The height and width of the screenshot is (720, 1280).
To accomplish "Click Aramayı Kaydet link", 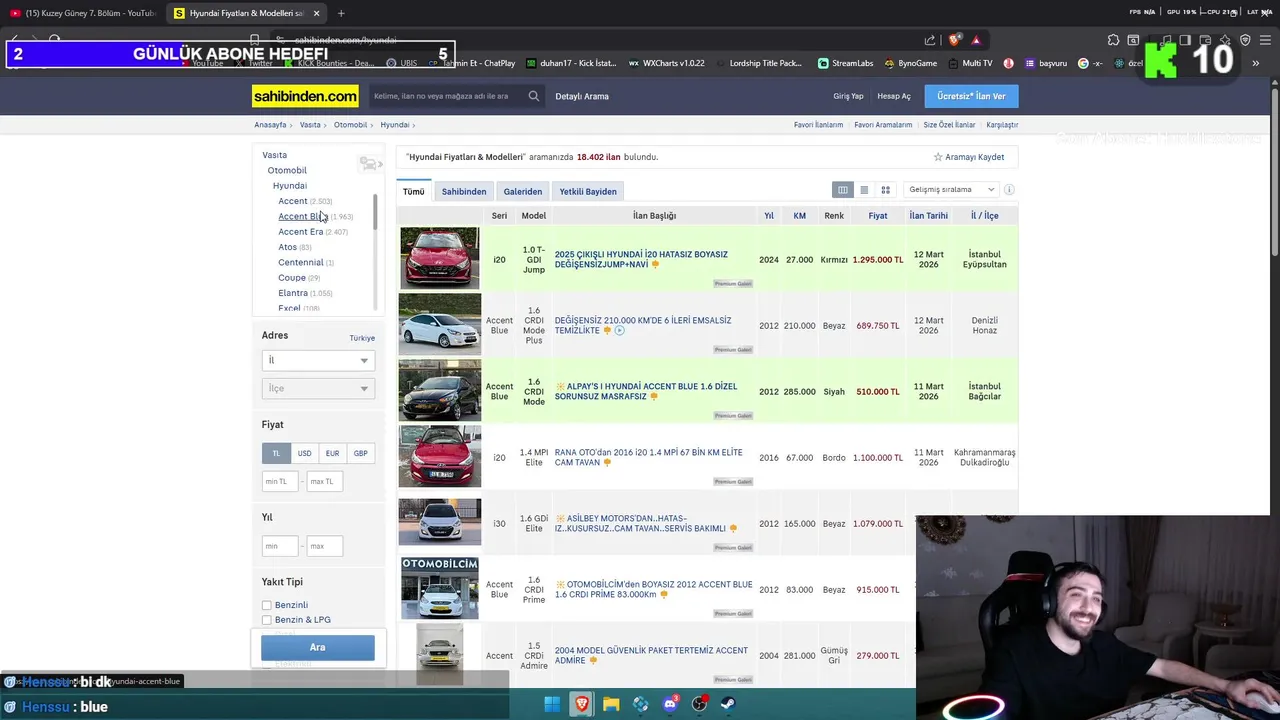I will (975, 157).
